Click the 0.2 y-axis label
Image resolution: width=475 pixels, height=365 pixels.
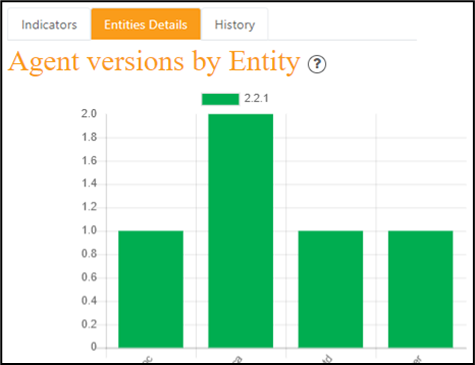(x=89, y=324)
